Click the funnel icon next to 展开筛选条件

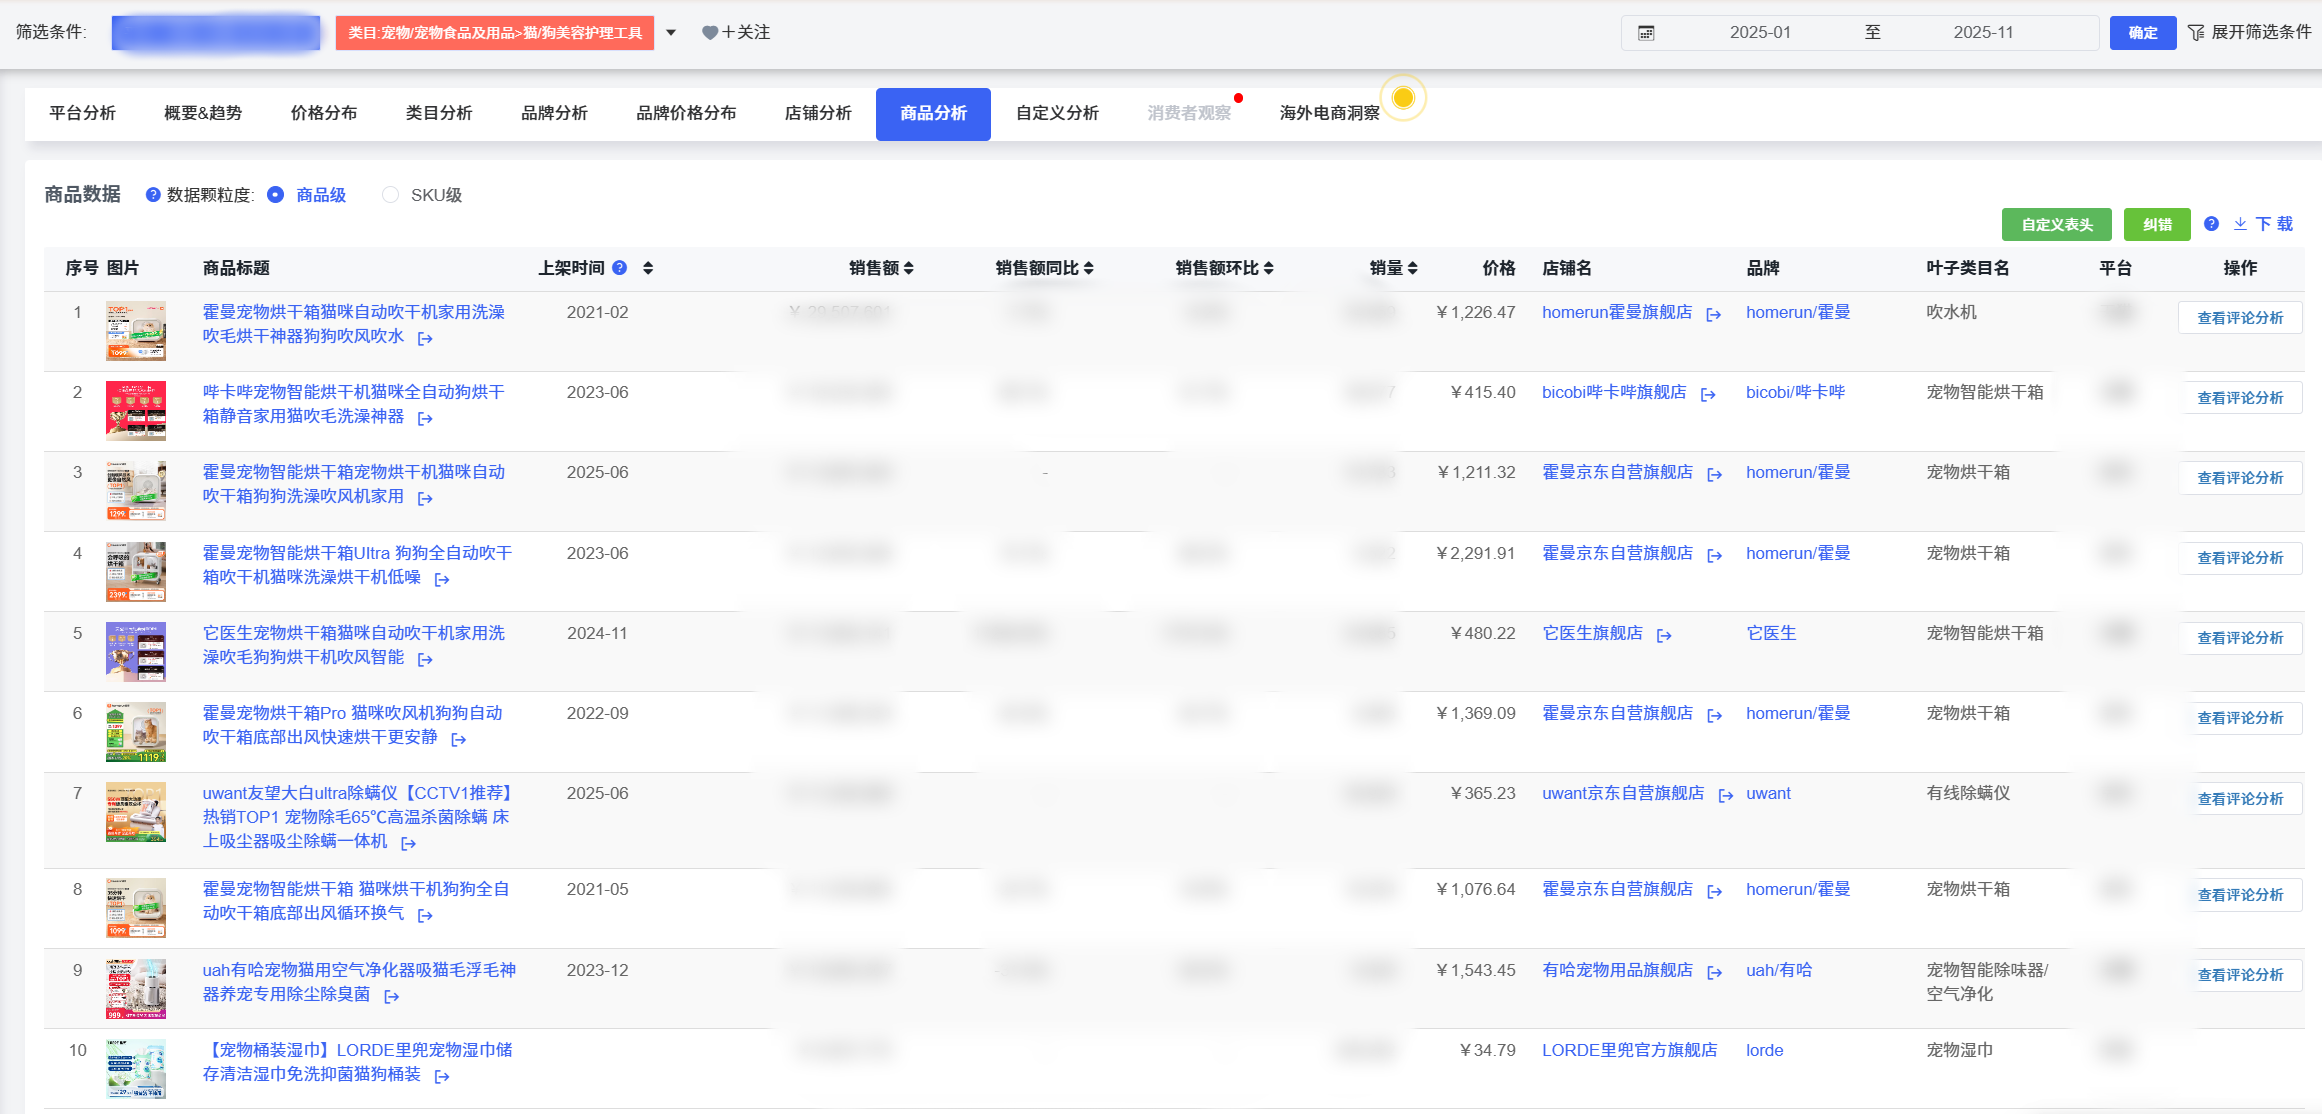point(2196,32)
